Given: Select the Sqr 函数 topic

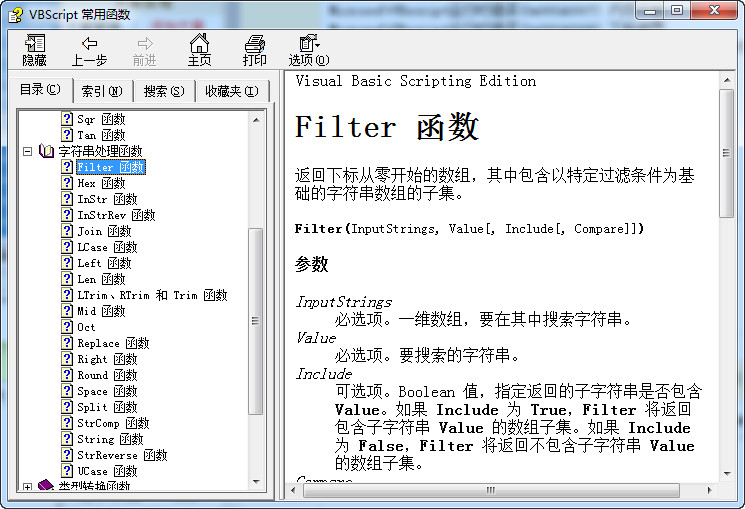Looking at the screenshot, I should [x=101, y=119].
